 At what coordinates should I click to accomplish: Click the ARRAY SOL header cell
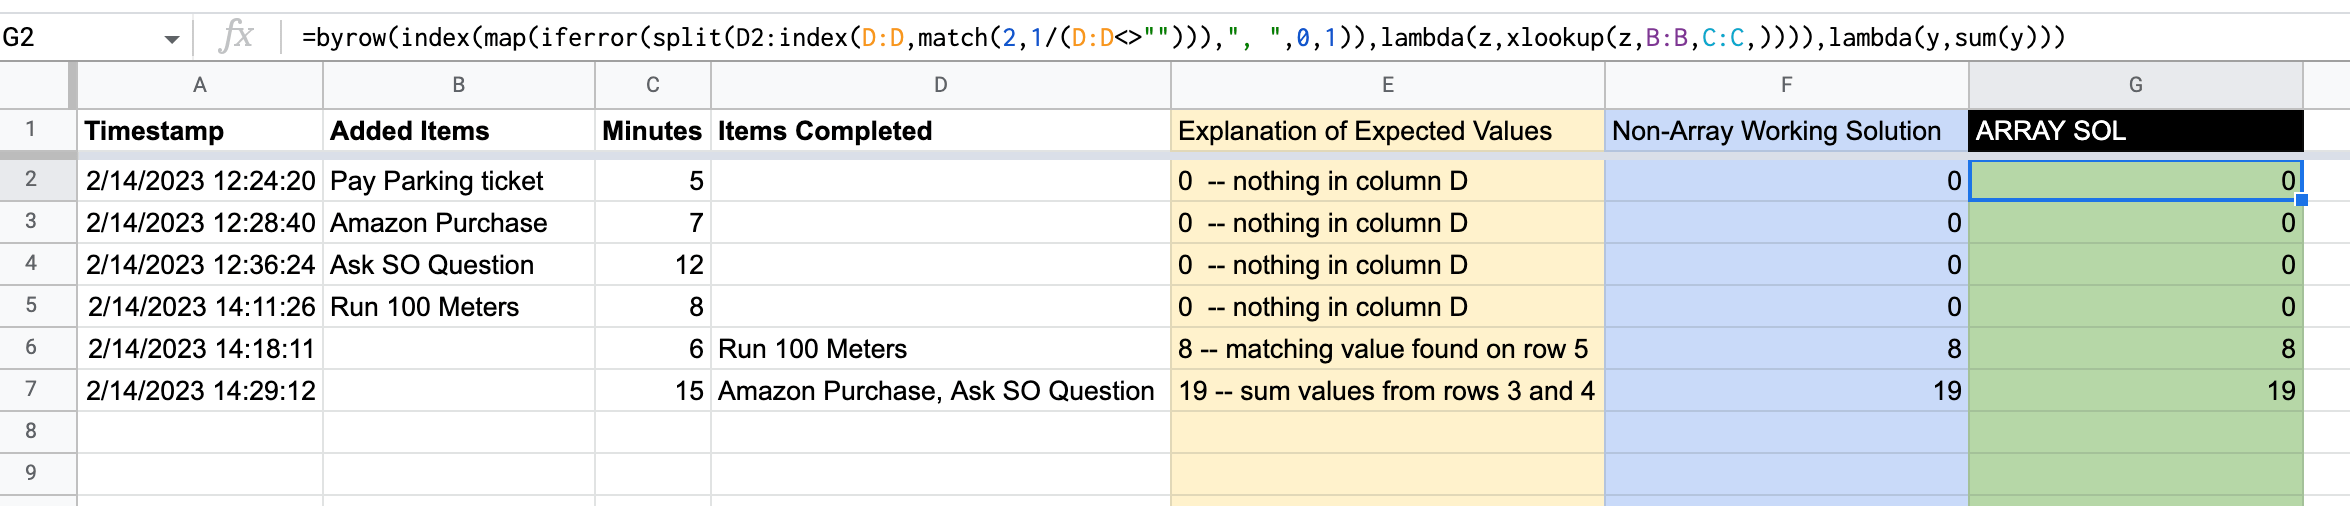click(x=2136, y=131)
